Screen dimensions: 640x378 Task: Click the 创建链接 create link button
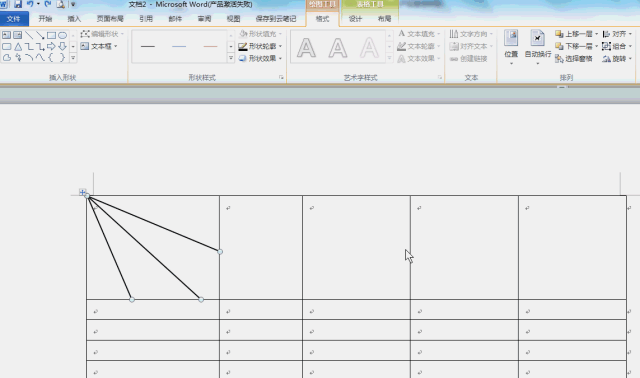(469, 59)
